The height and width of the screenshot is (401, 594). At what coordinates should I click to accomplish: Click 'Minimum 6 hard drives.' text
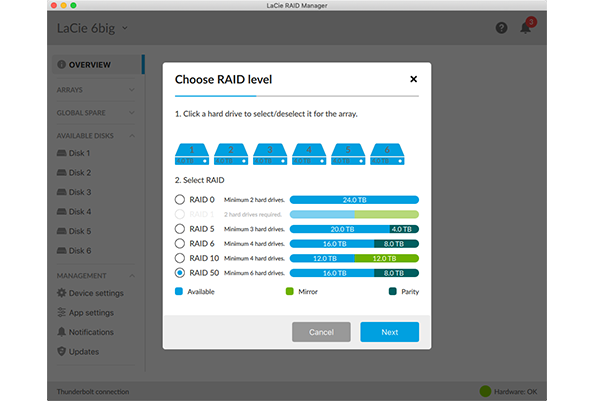pos(254,273)
